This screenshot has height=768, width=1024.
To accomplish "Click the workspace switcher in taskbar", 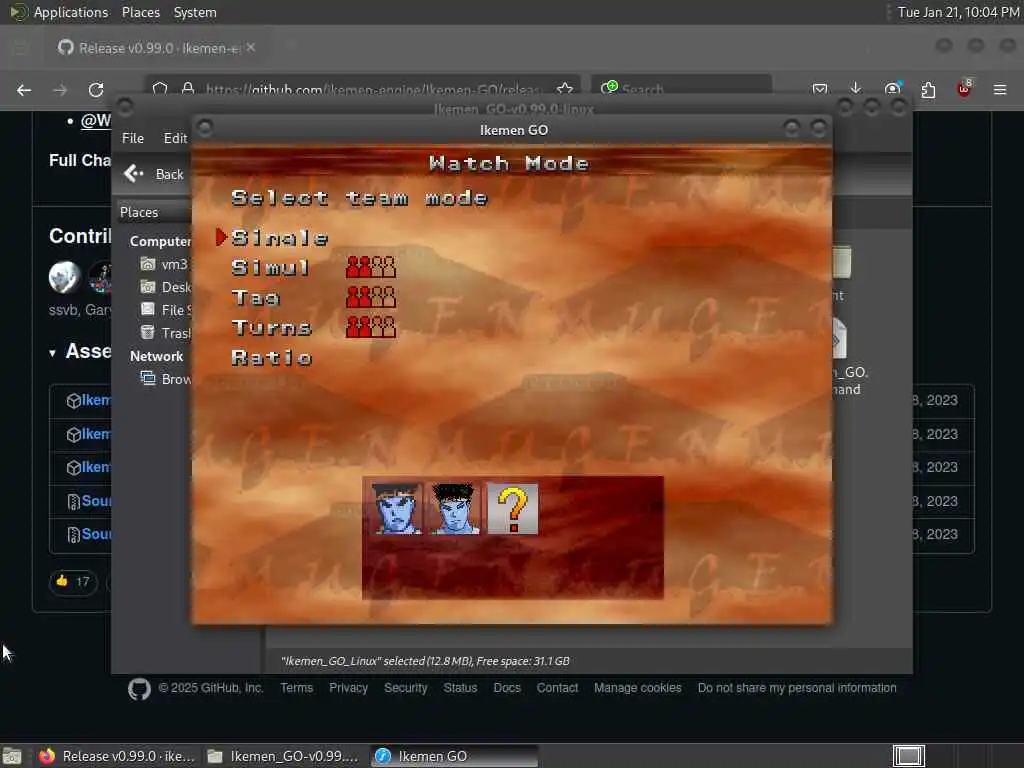I will coord(908,756).
